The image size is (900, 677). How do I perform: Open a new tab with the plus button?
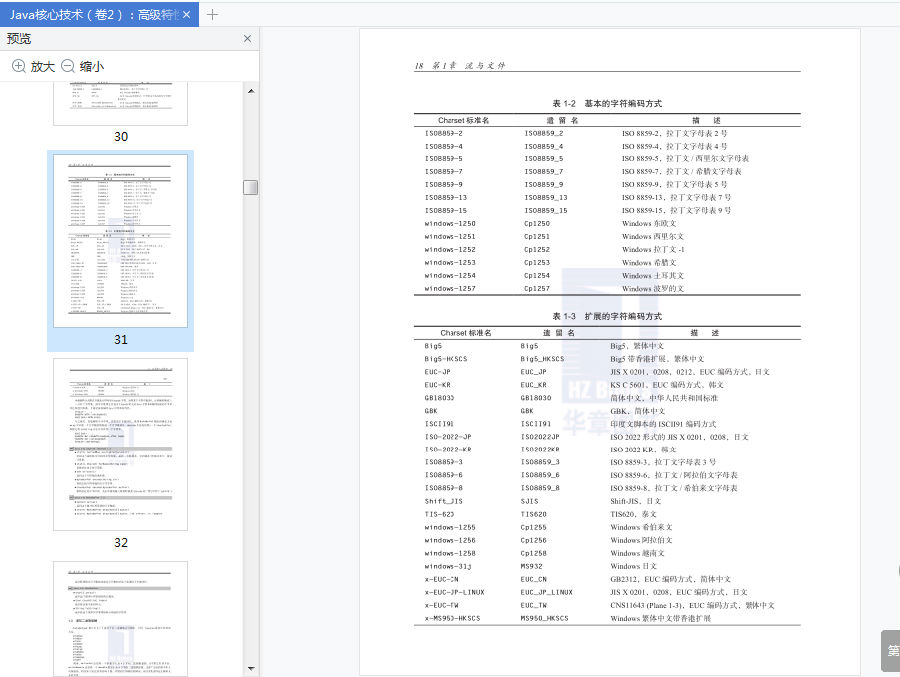212,15
